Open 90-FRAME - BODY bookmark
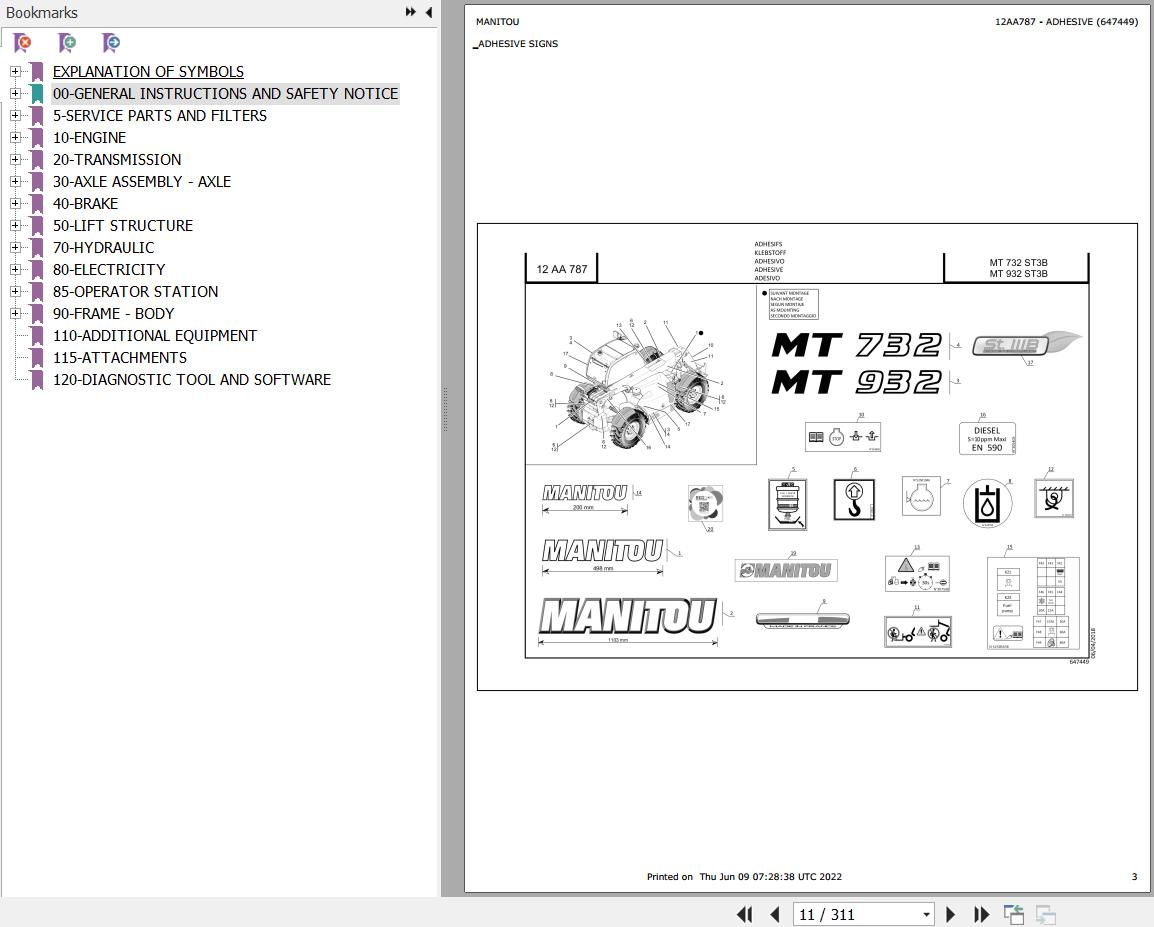 point(113,313)
